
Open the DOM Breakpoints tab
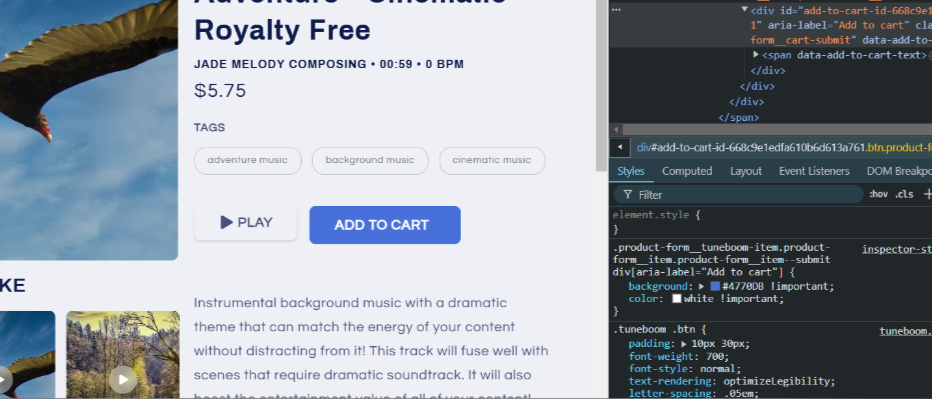coord(899,171)
